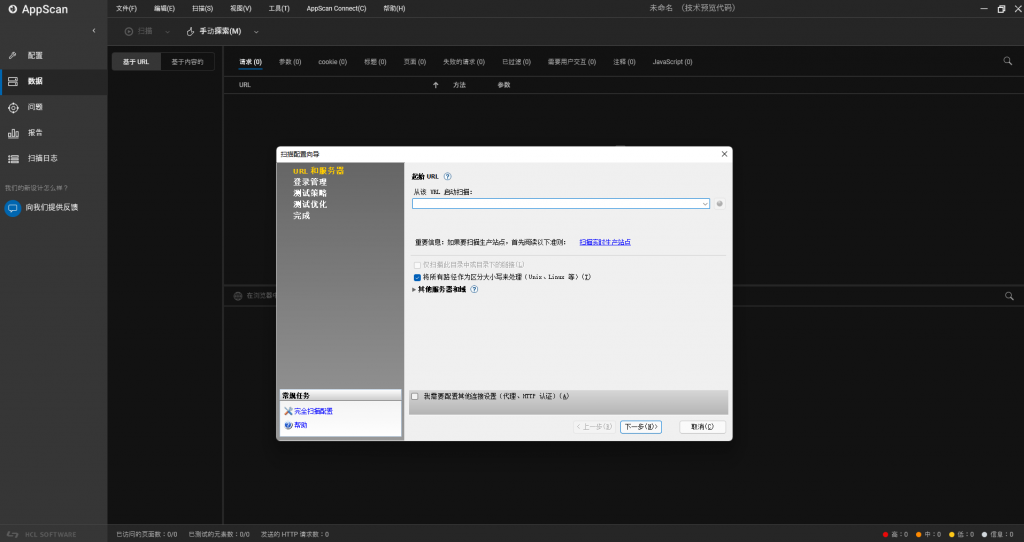Viewport: 1024px width, 542px height.
Task: Click the help icon beside 其他服务器和域
Action: tap(474, 289)
